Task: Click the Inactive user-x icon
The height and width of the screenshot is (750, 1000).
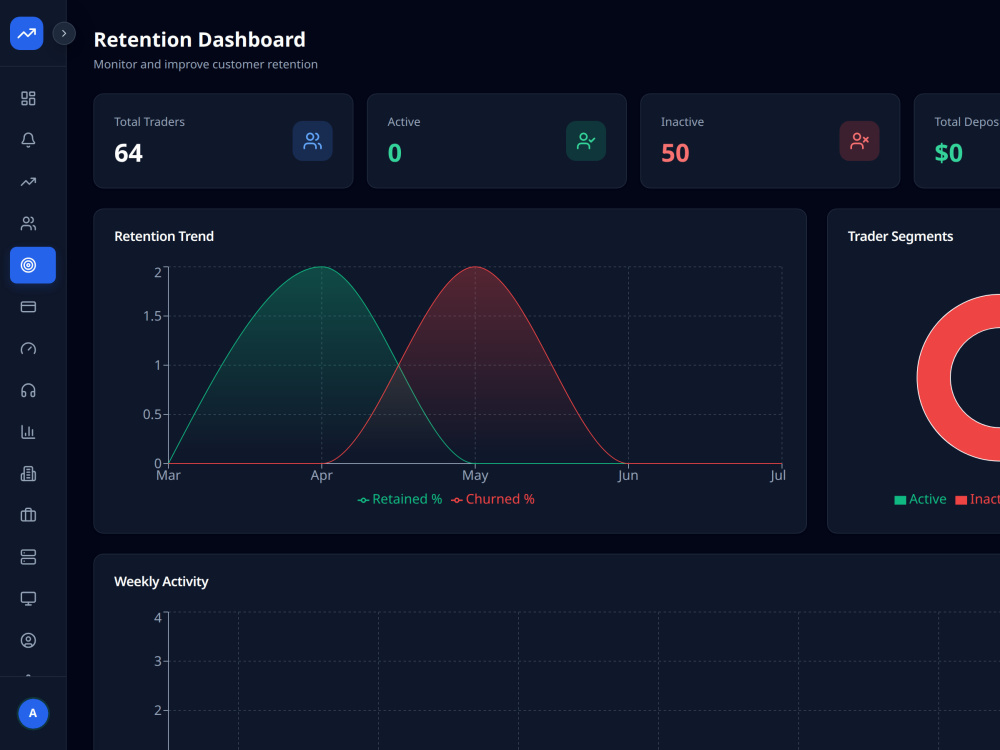Action: point(859,141)
